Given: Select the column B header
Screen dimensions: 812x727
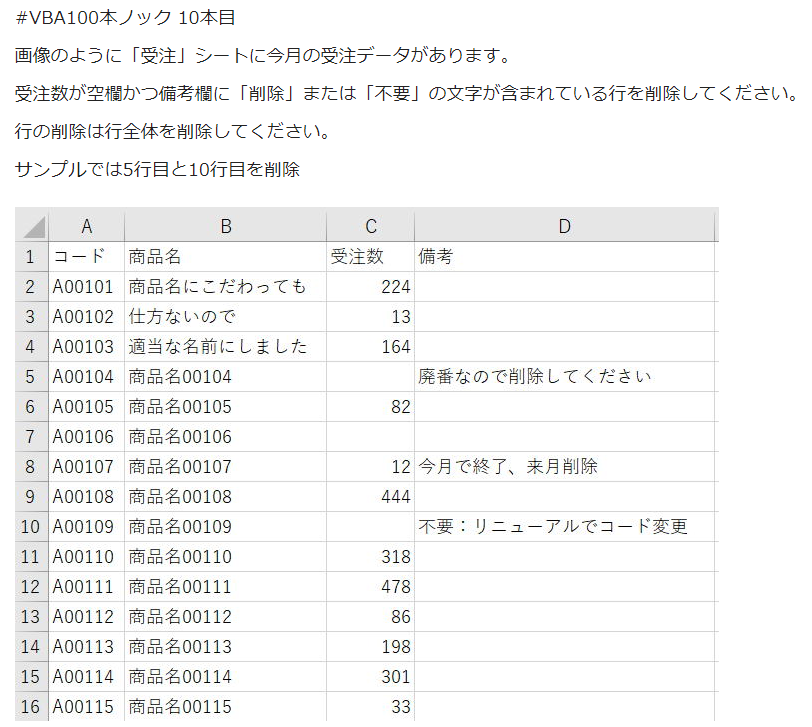Looking at the screenshot, I should pos(225,226).
